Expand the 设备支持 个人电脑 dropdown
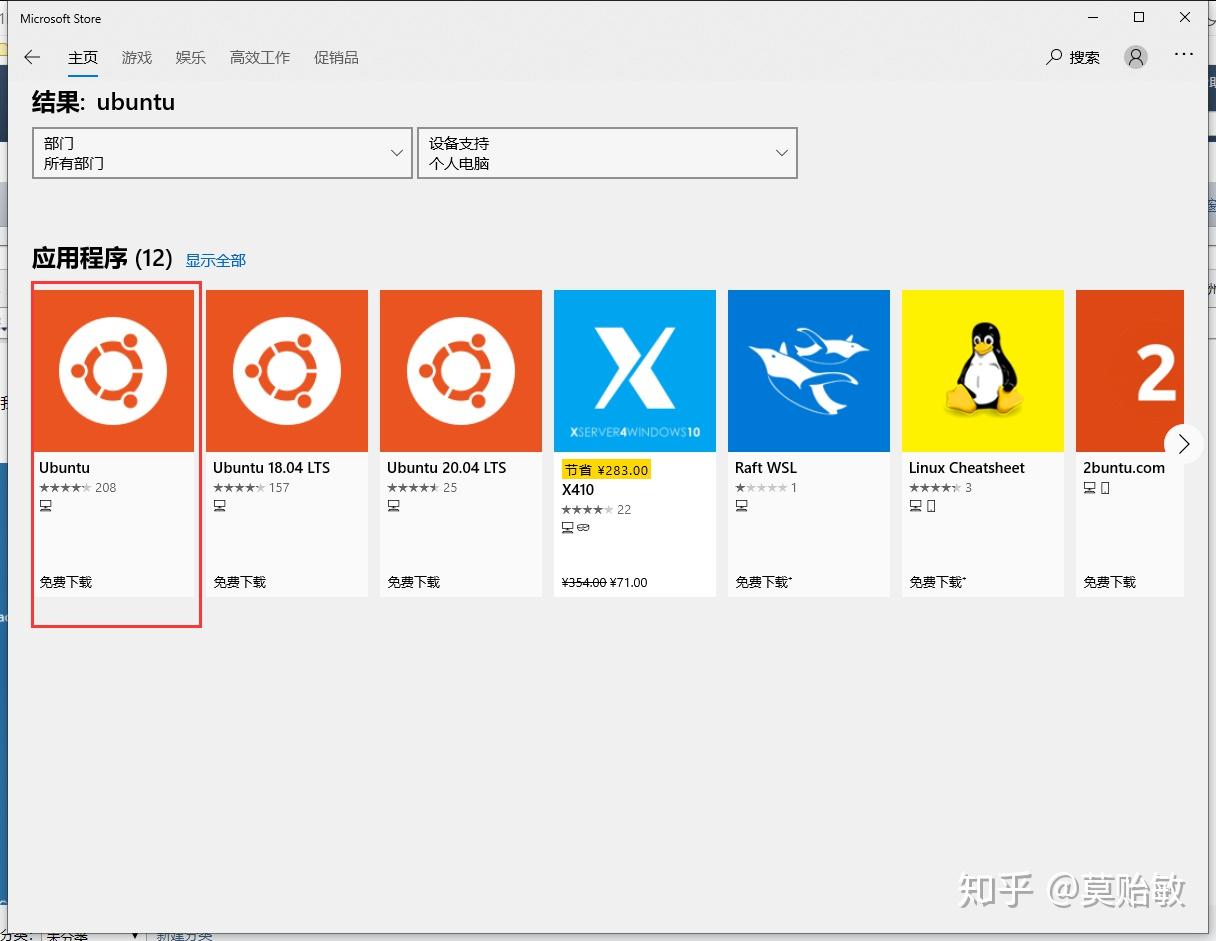The height and width of the screenshot is (941, 1216). (607, 153)
